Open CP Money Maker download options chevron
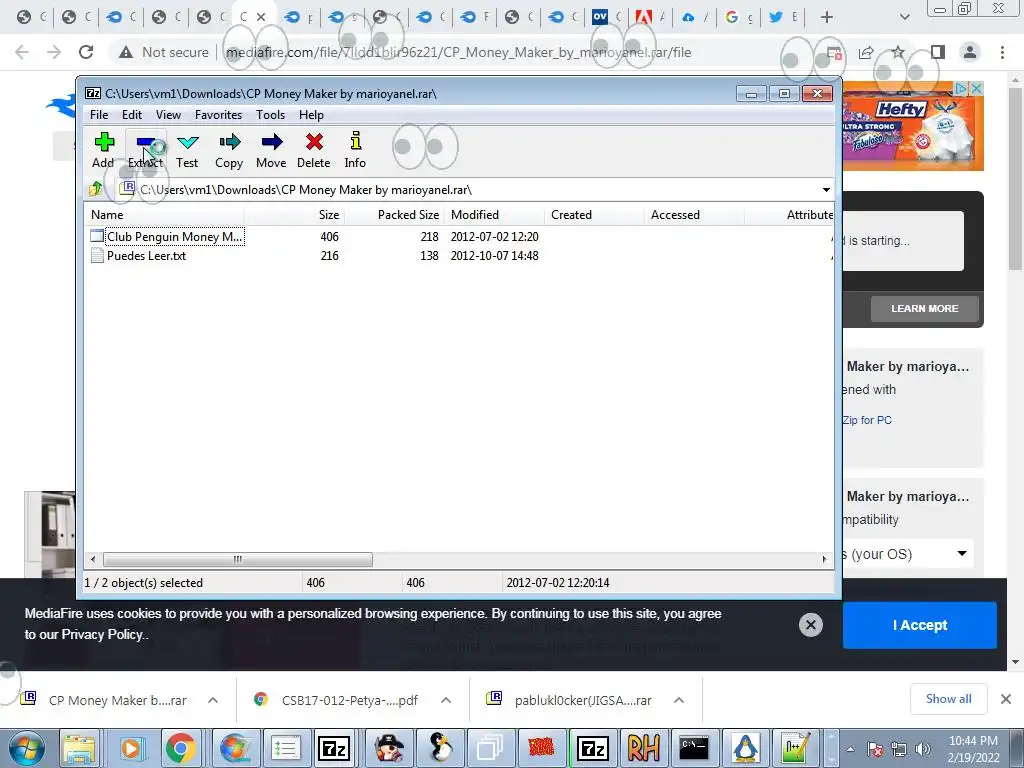Screen dimensions: 1024x768 [x=213, y=700]
